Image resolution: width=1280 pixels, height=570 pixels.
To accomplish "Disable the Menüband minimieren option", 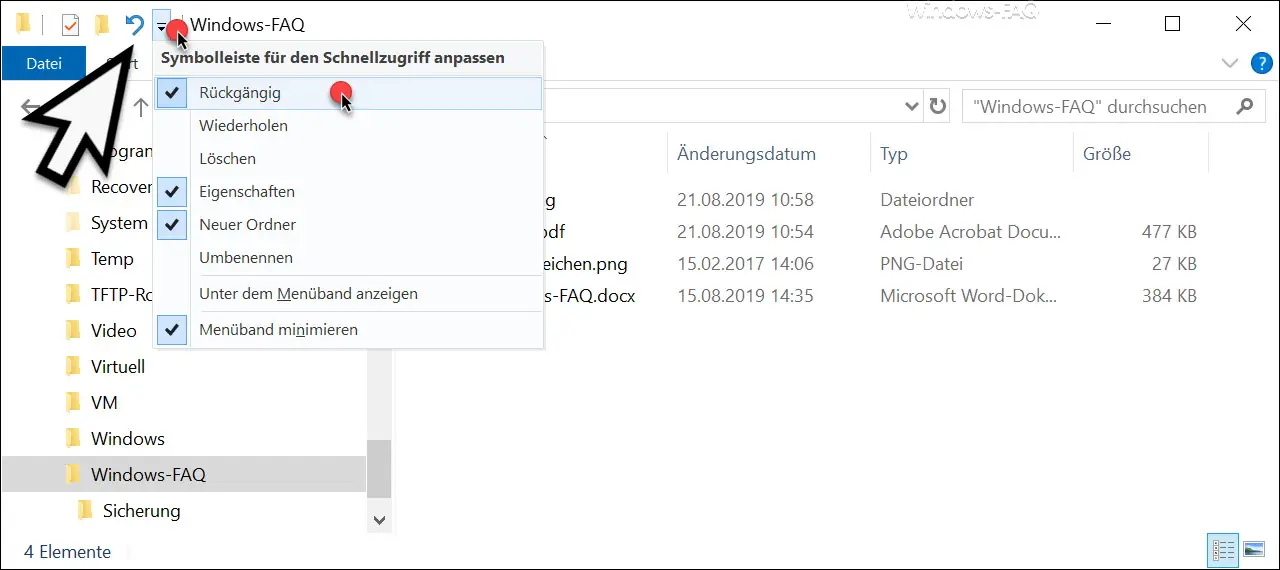I will click(x=278, y=330).
